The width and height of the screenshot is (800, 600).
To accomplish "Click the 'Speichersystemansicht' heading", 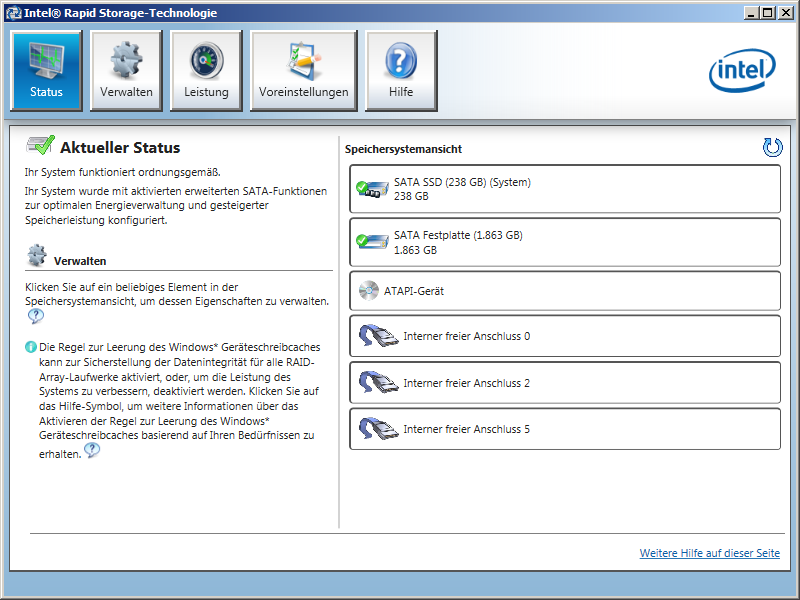I will point(403,149).
